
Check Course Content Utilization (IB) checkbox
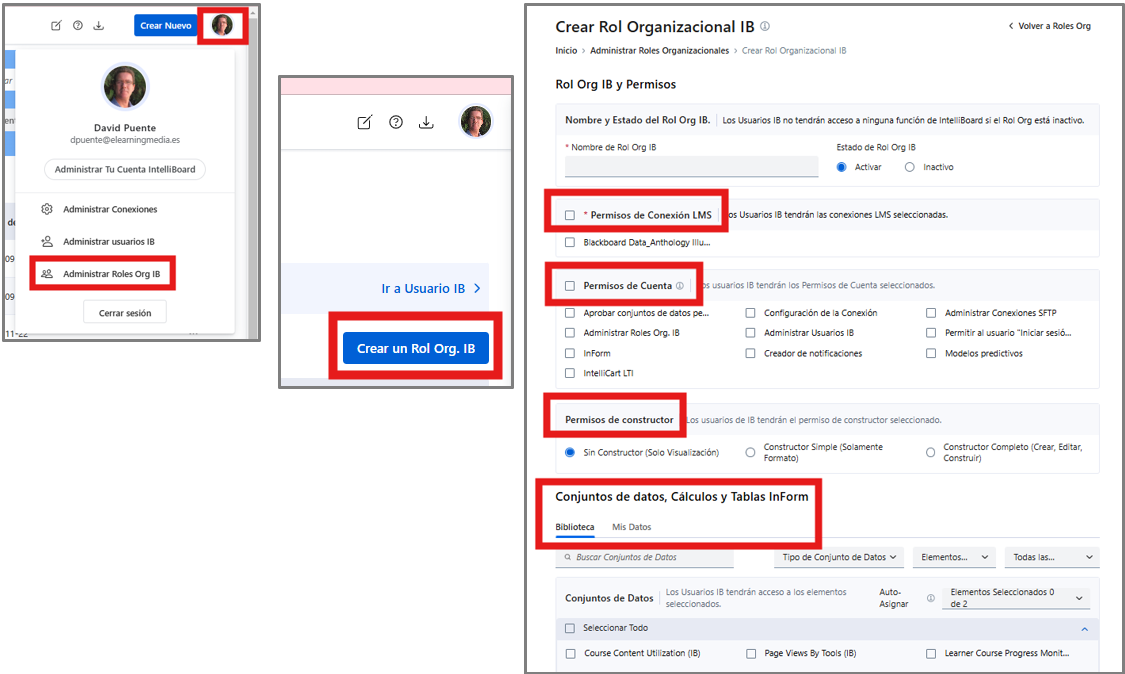point(570,654)
